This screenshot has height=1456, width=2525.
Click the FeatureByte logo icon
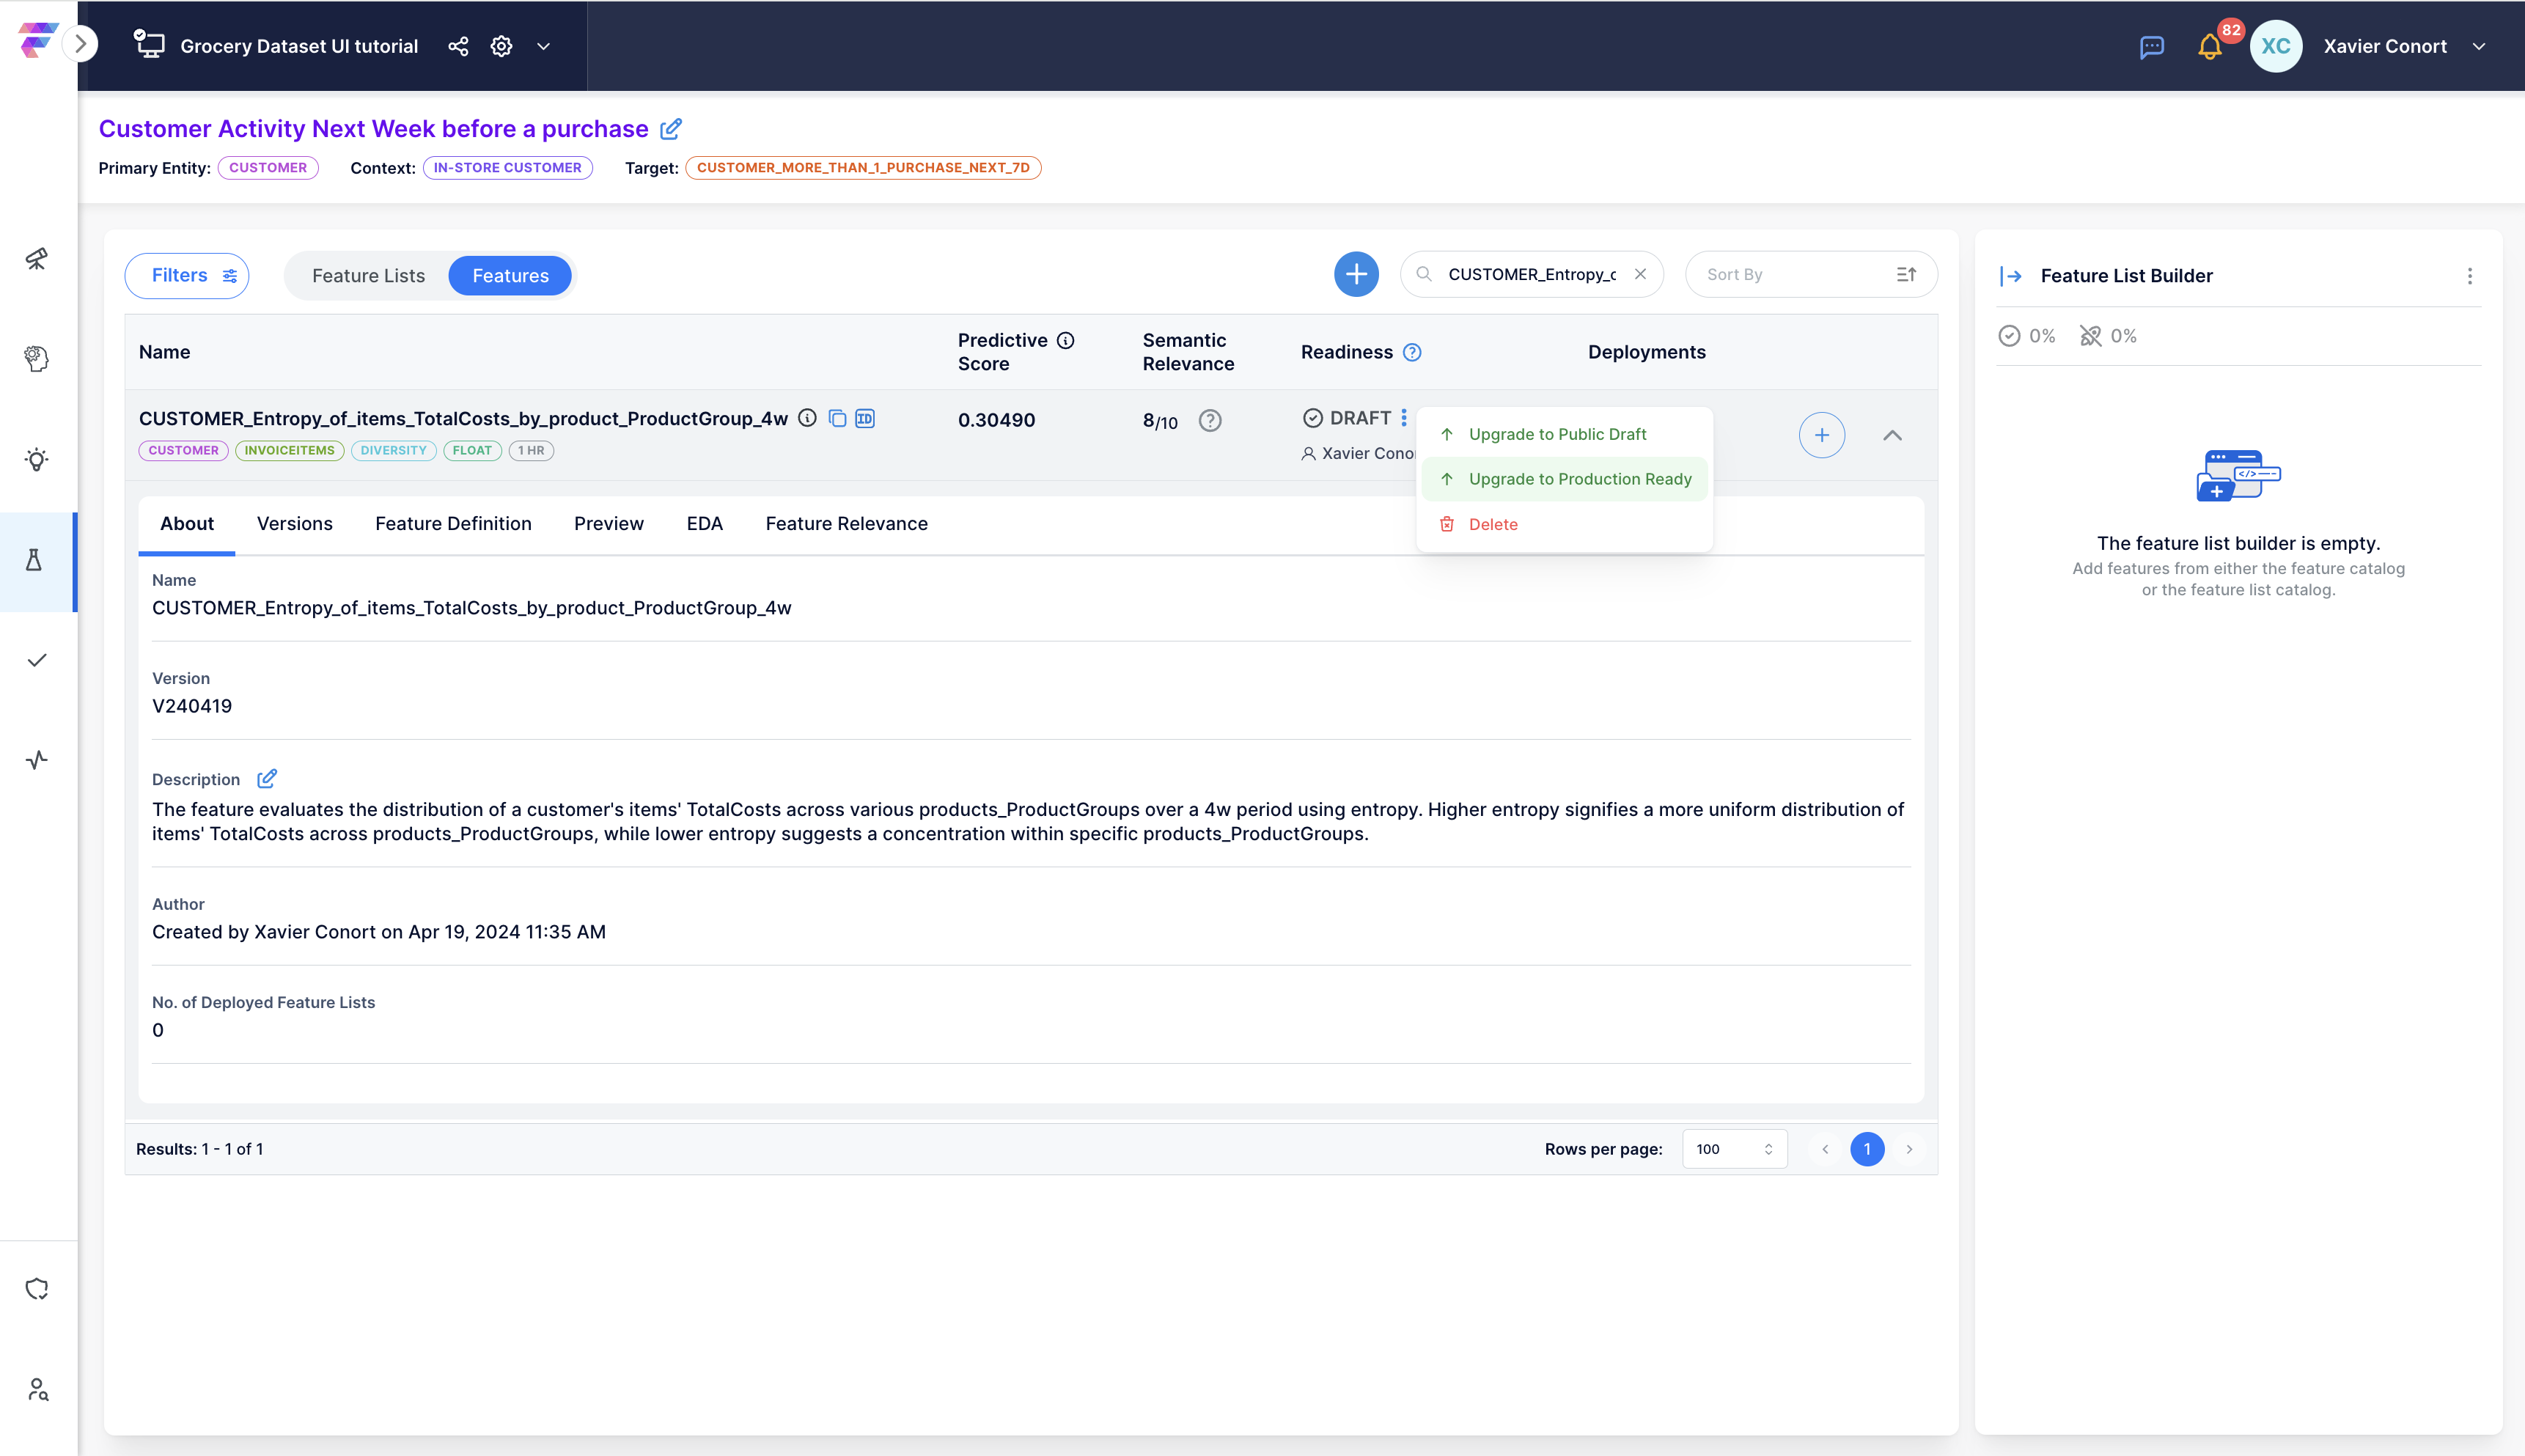point(37,41)
